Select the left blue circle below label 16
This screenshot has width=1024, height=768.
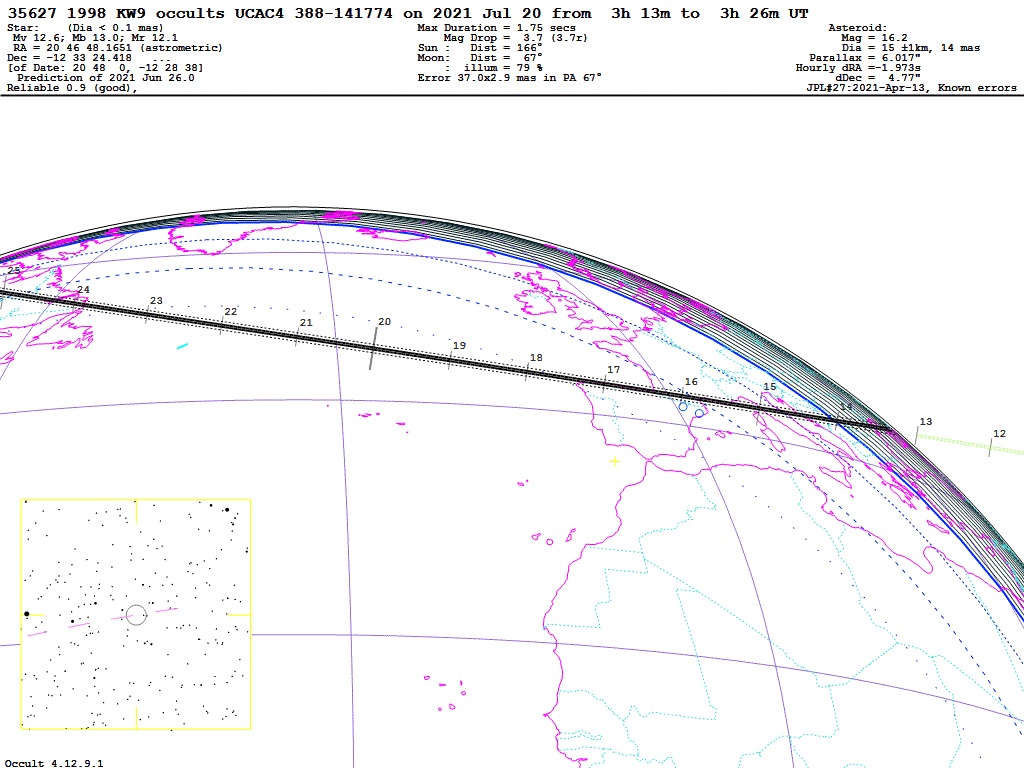[683, 406]
